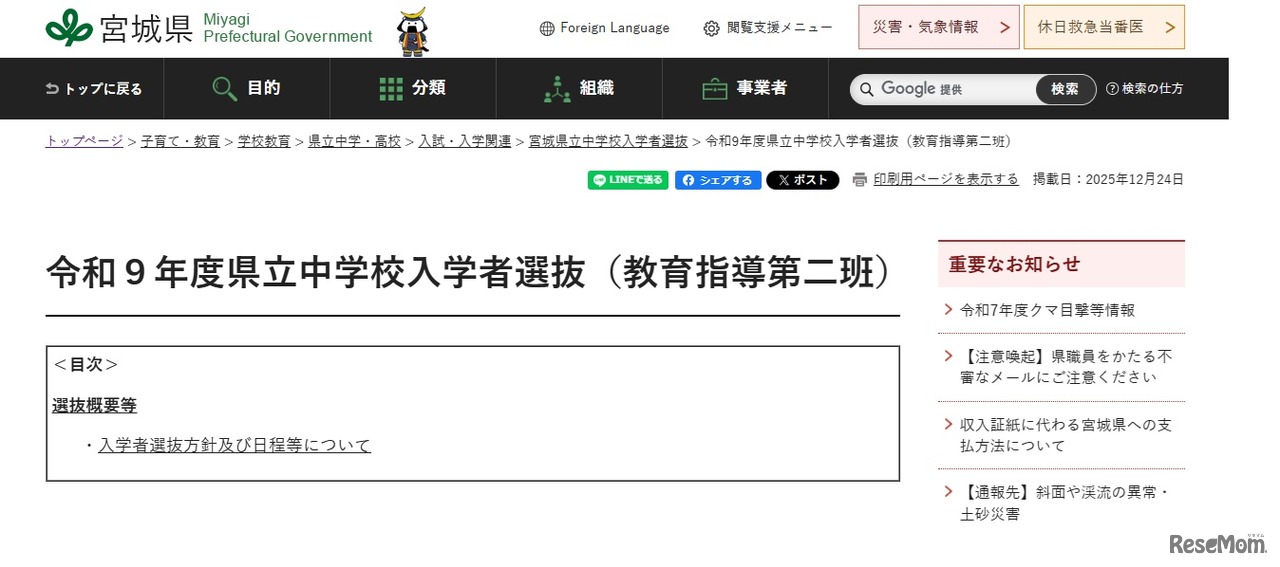Click the 県立中学・高校 breadcrumb
The width and height of the screenshot is (1280, 567).
[354, 141]
